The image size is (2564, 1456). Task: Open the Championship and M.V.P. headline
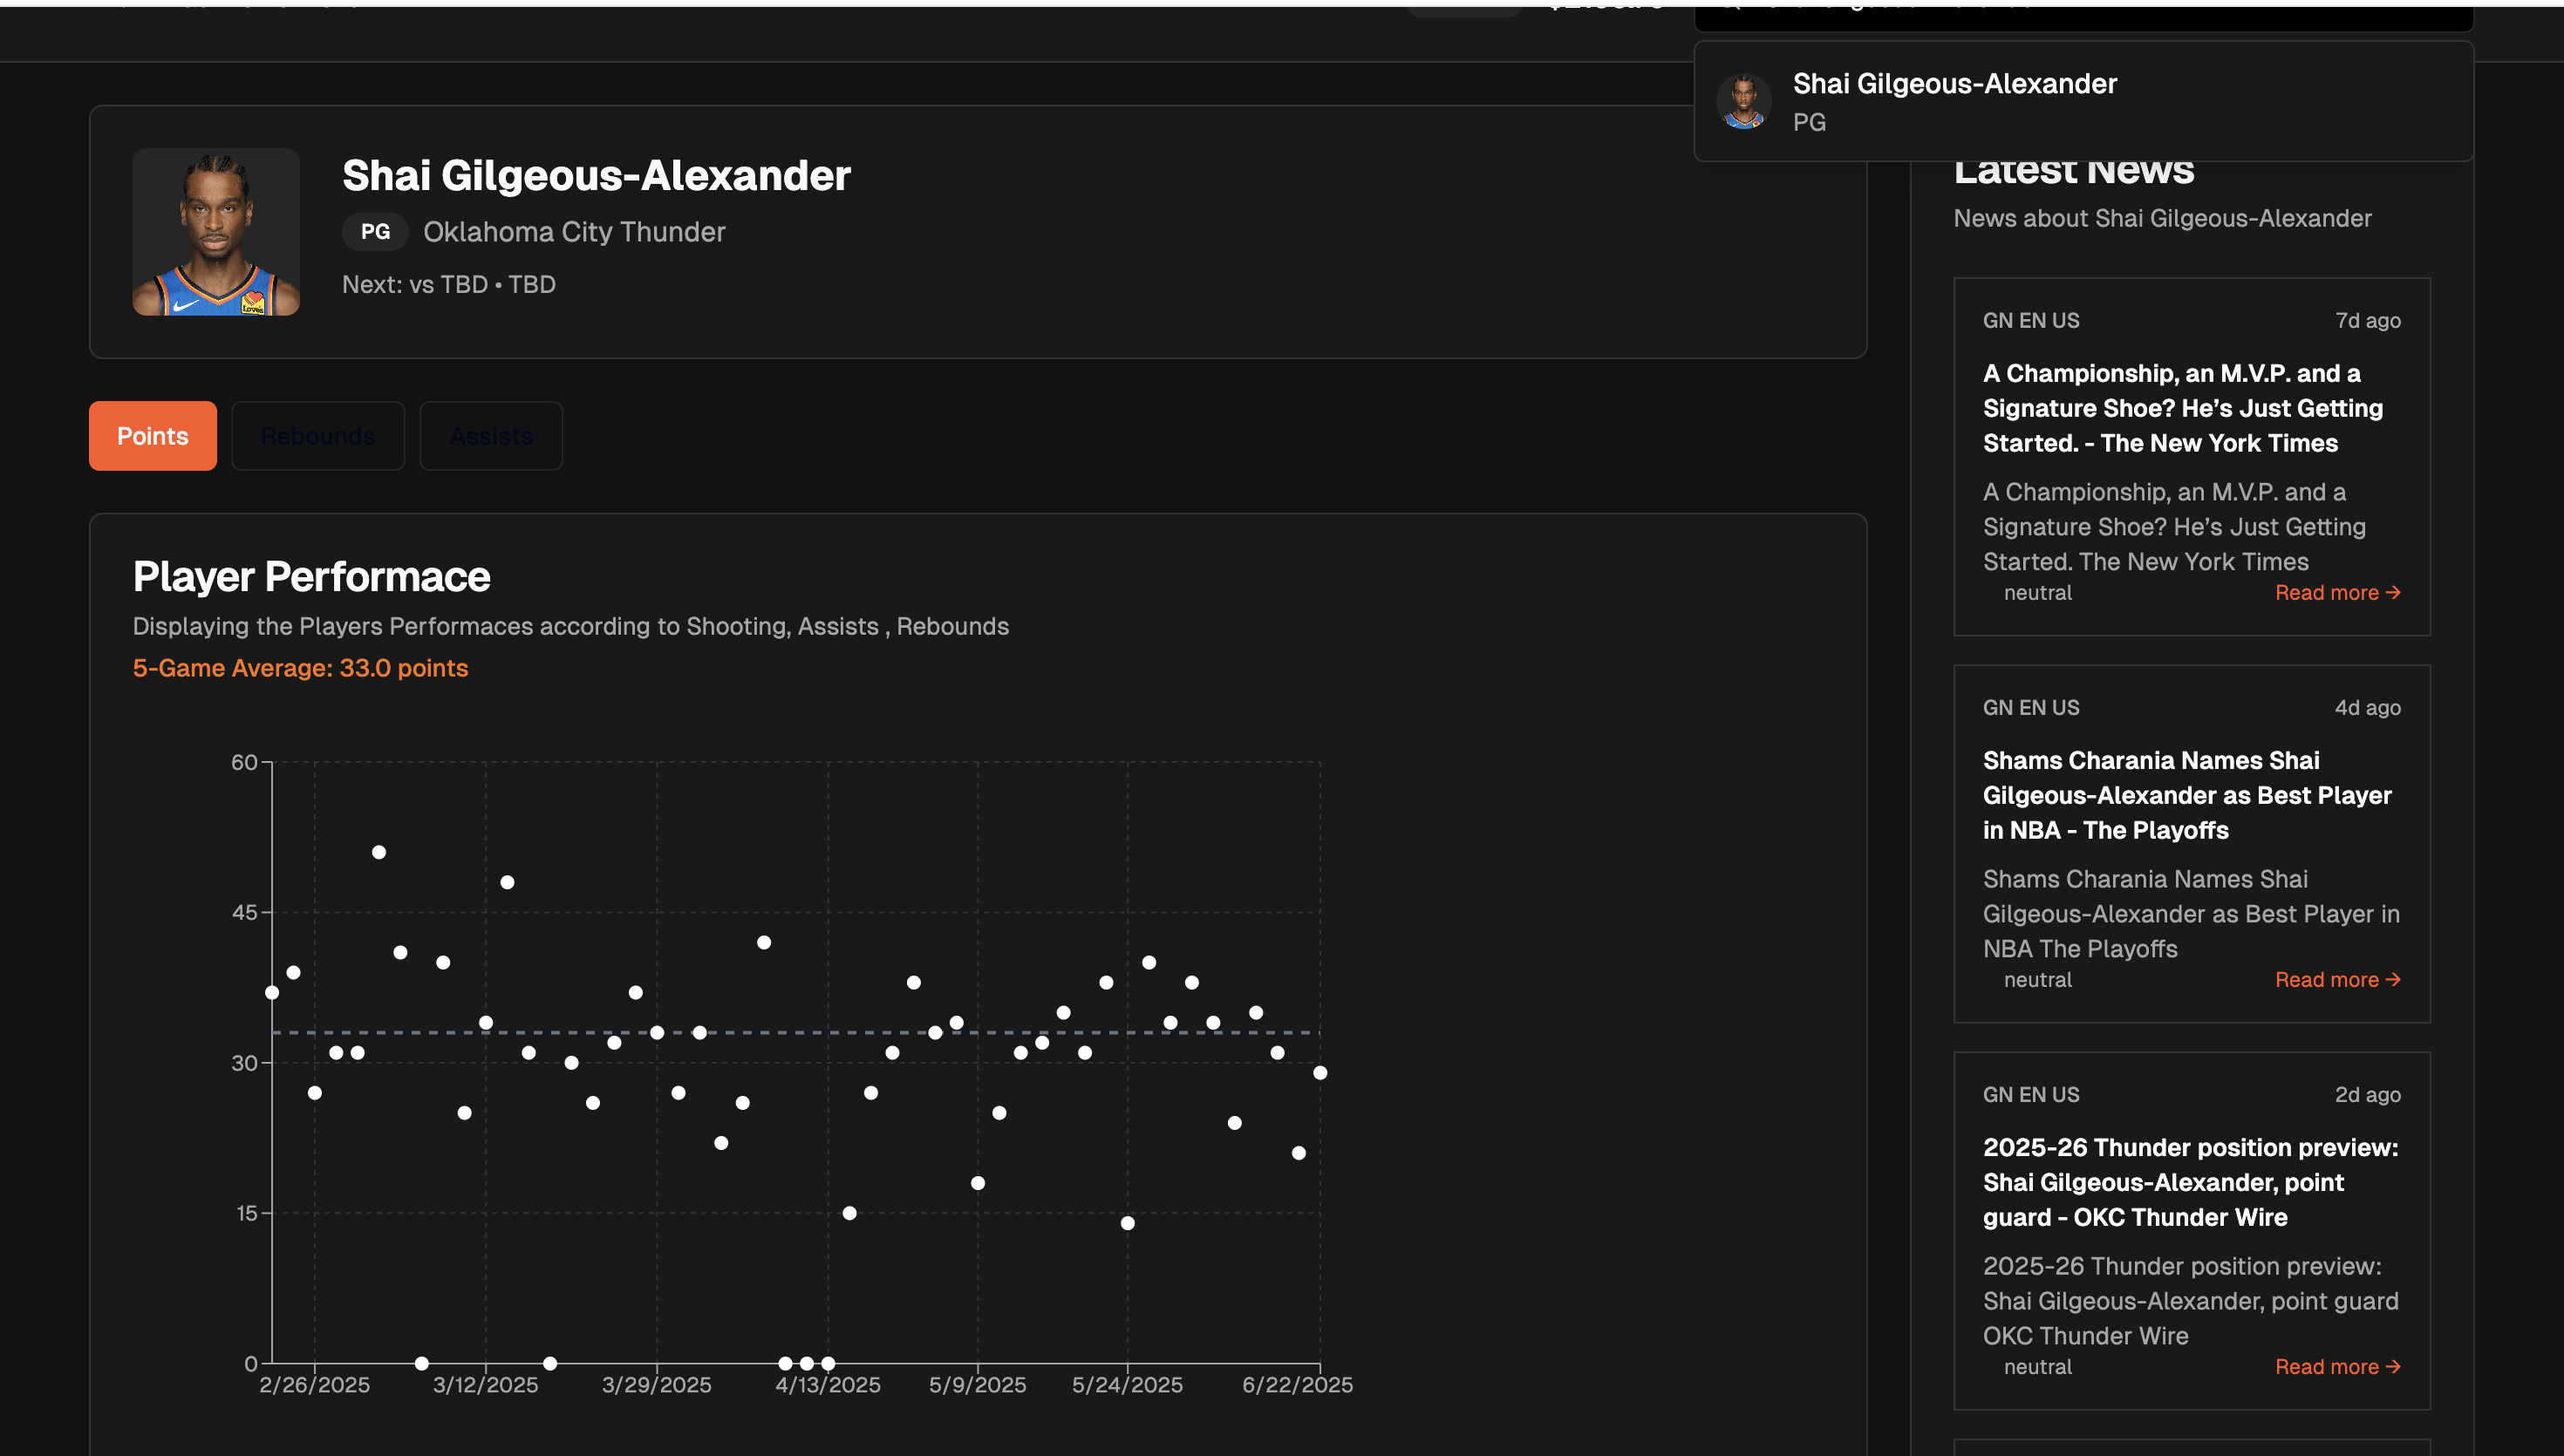click(x=2182, y=408)
